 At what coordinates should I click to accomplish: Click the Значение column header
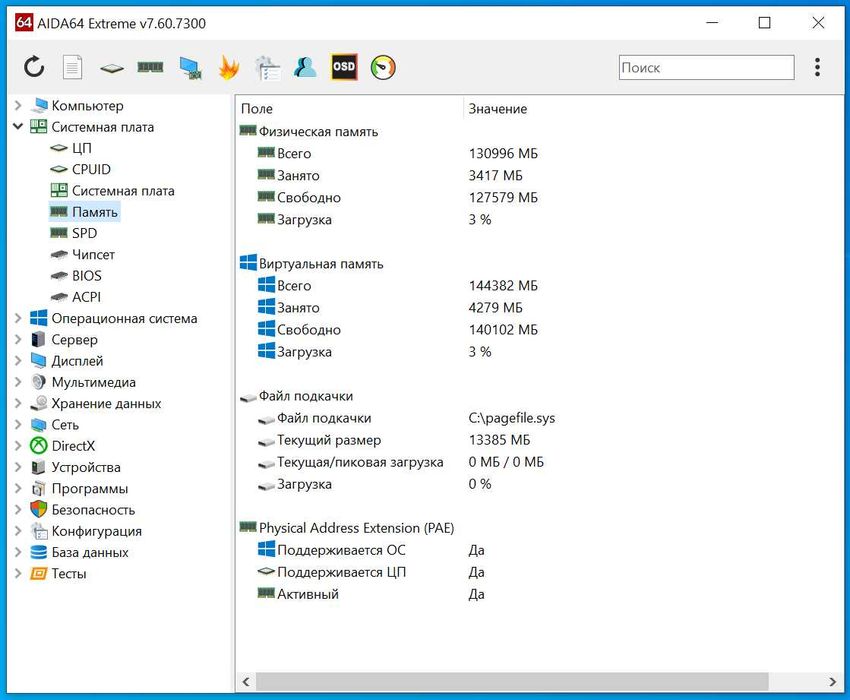tap(498, 108)
